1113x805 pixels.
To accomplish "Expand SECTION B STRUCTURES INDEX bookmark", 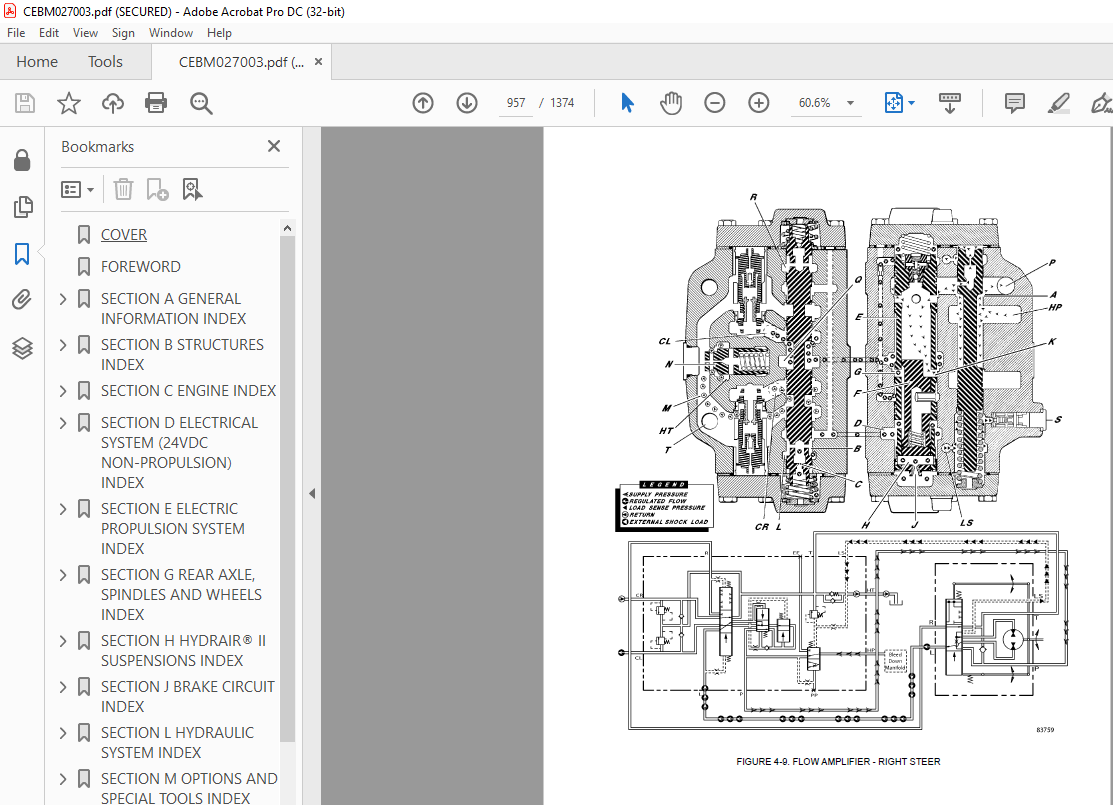I will (63, 345).
